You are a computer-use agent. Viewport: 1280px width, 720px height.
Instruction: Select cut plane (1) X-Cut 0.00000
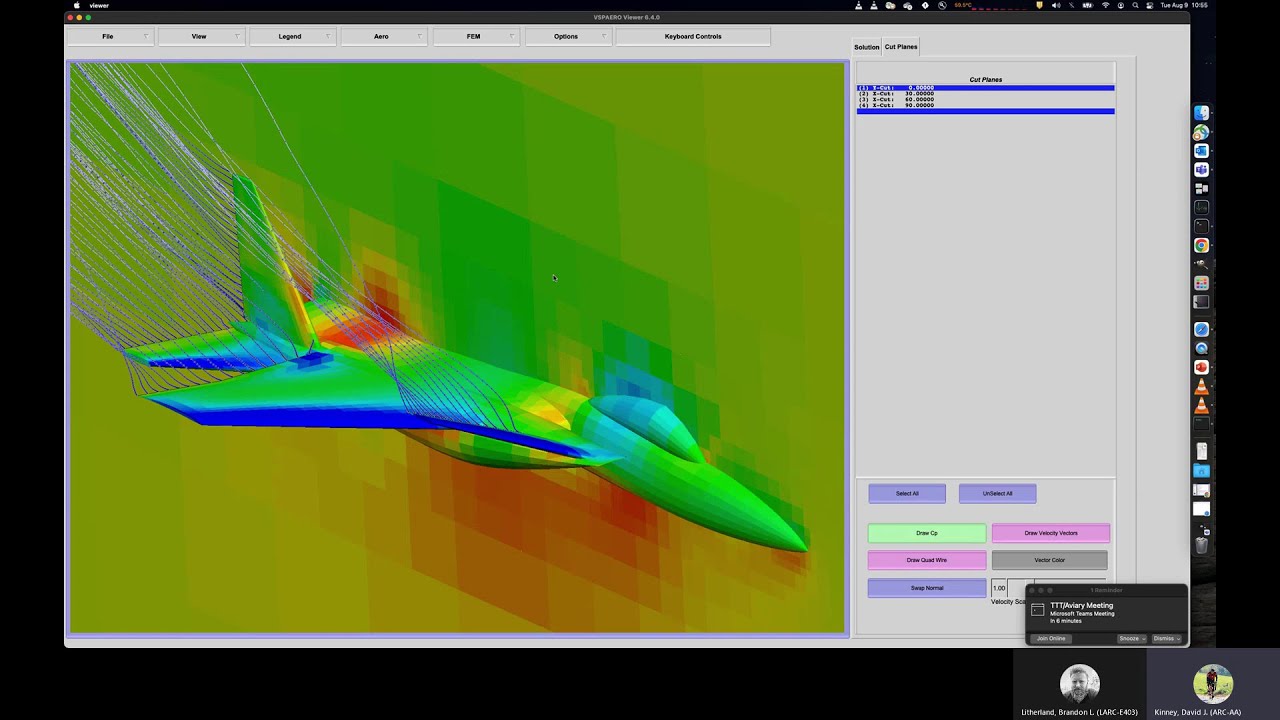pyautogui.click(x=985, y=88)
